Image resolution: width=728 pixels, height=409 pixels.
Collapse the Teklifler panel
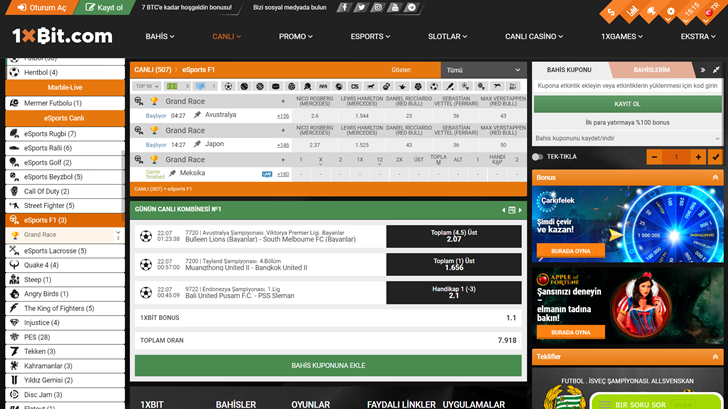[x=715, y=357]
